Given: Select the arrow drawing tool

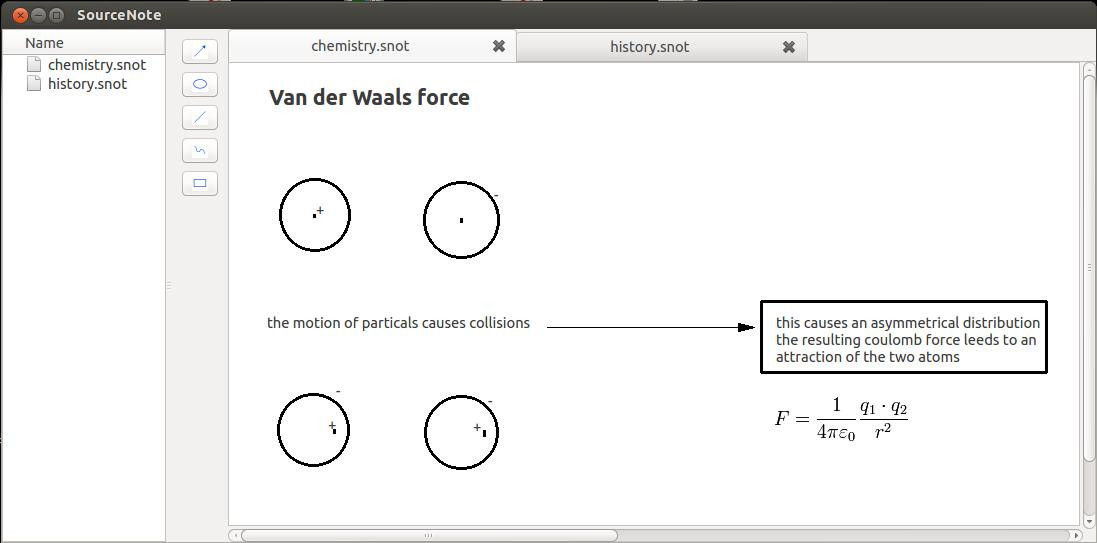Looking at the screenshot, I should coord(199,51).
